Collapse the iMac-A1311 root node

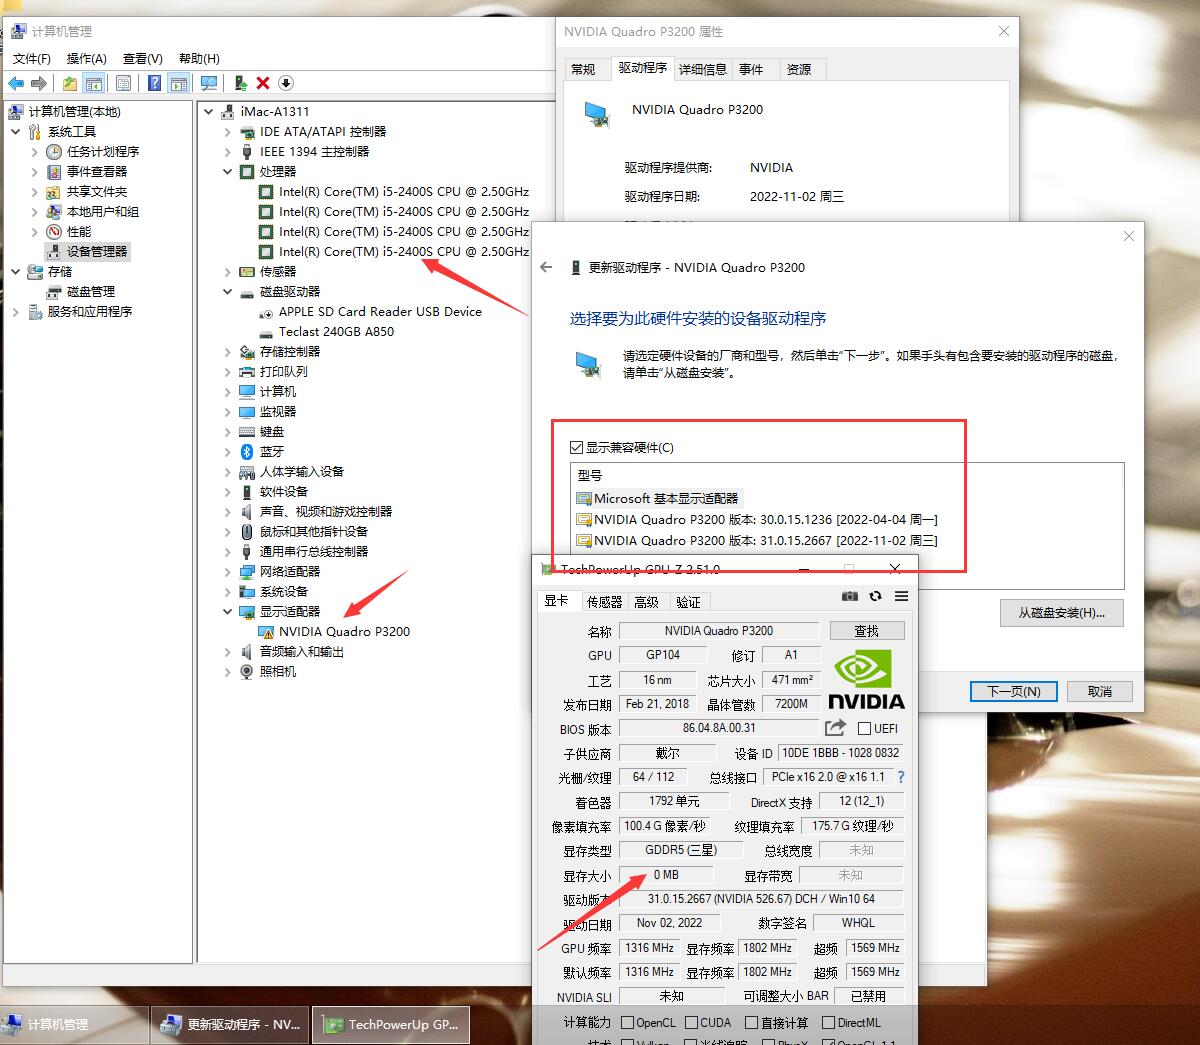point(208,111)
